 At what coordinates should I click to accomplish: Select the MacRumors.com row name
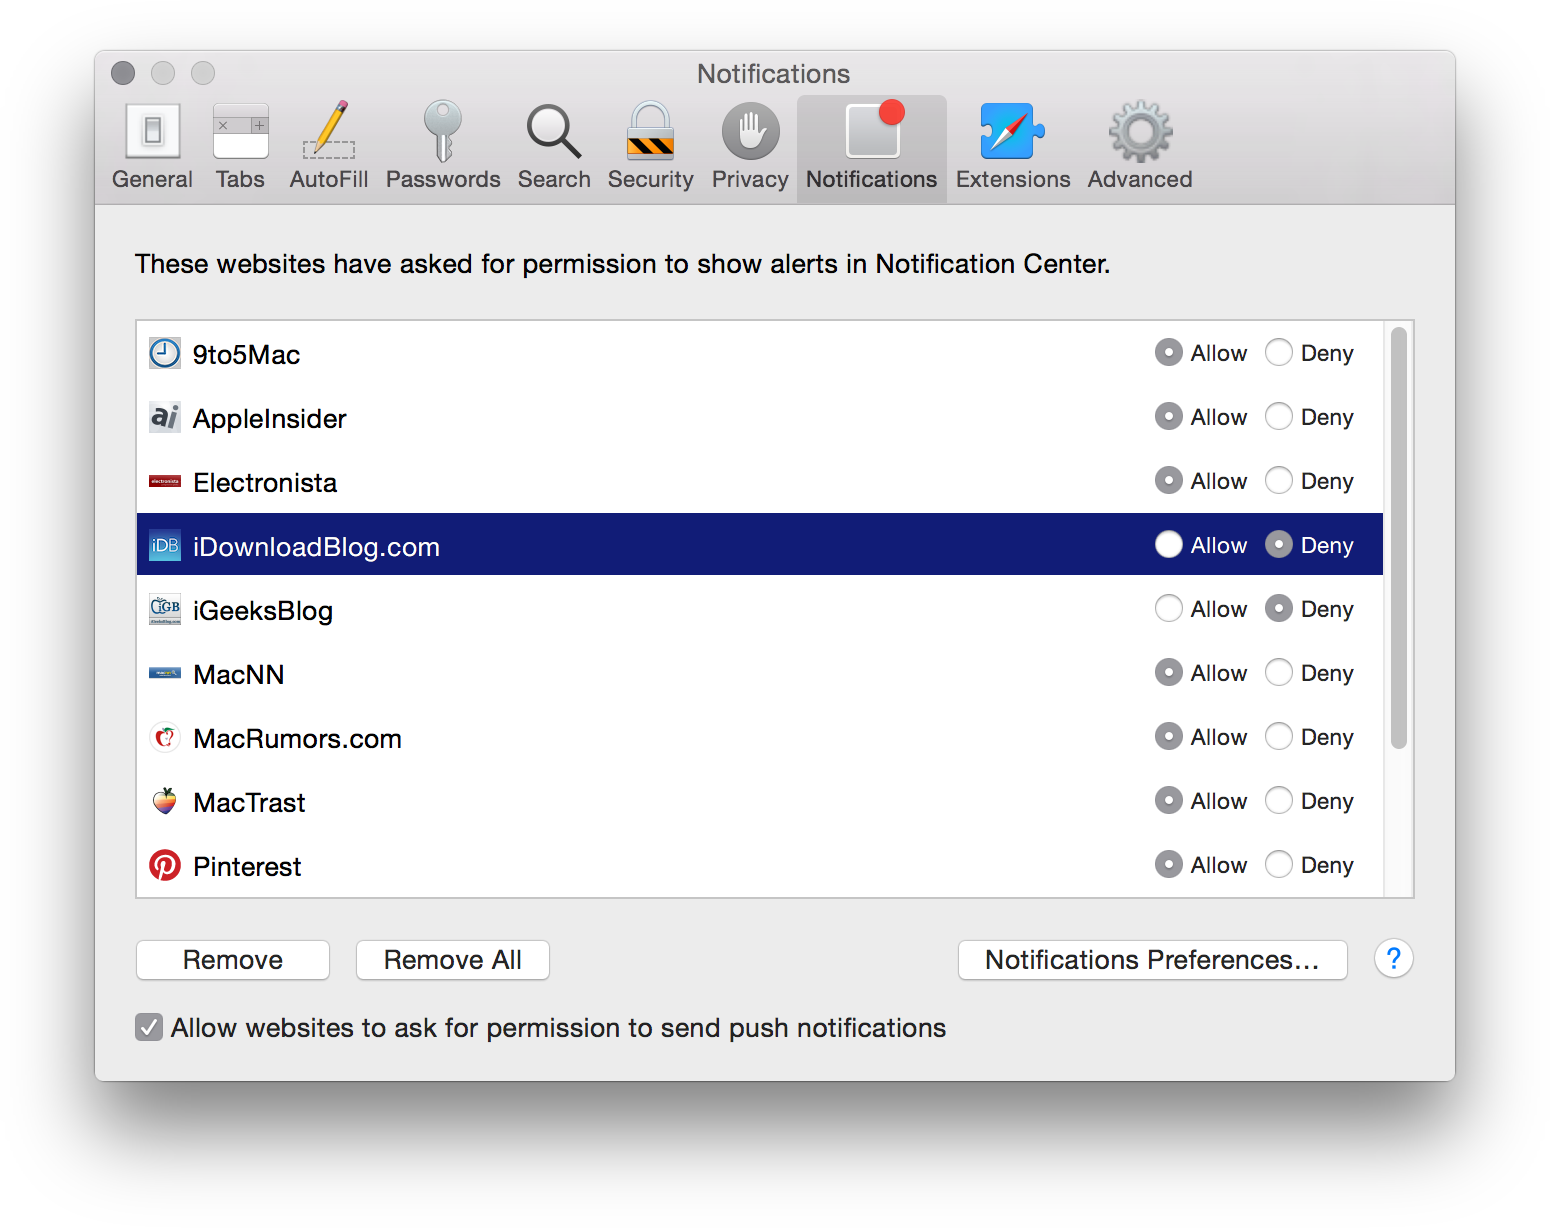pyautogui.click(x=298, y=739)
